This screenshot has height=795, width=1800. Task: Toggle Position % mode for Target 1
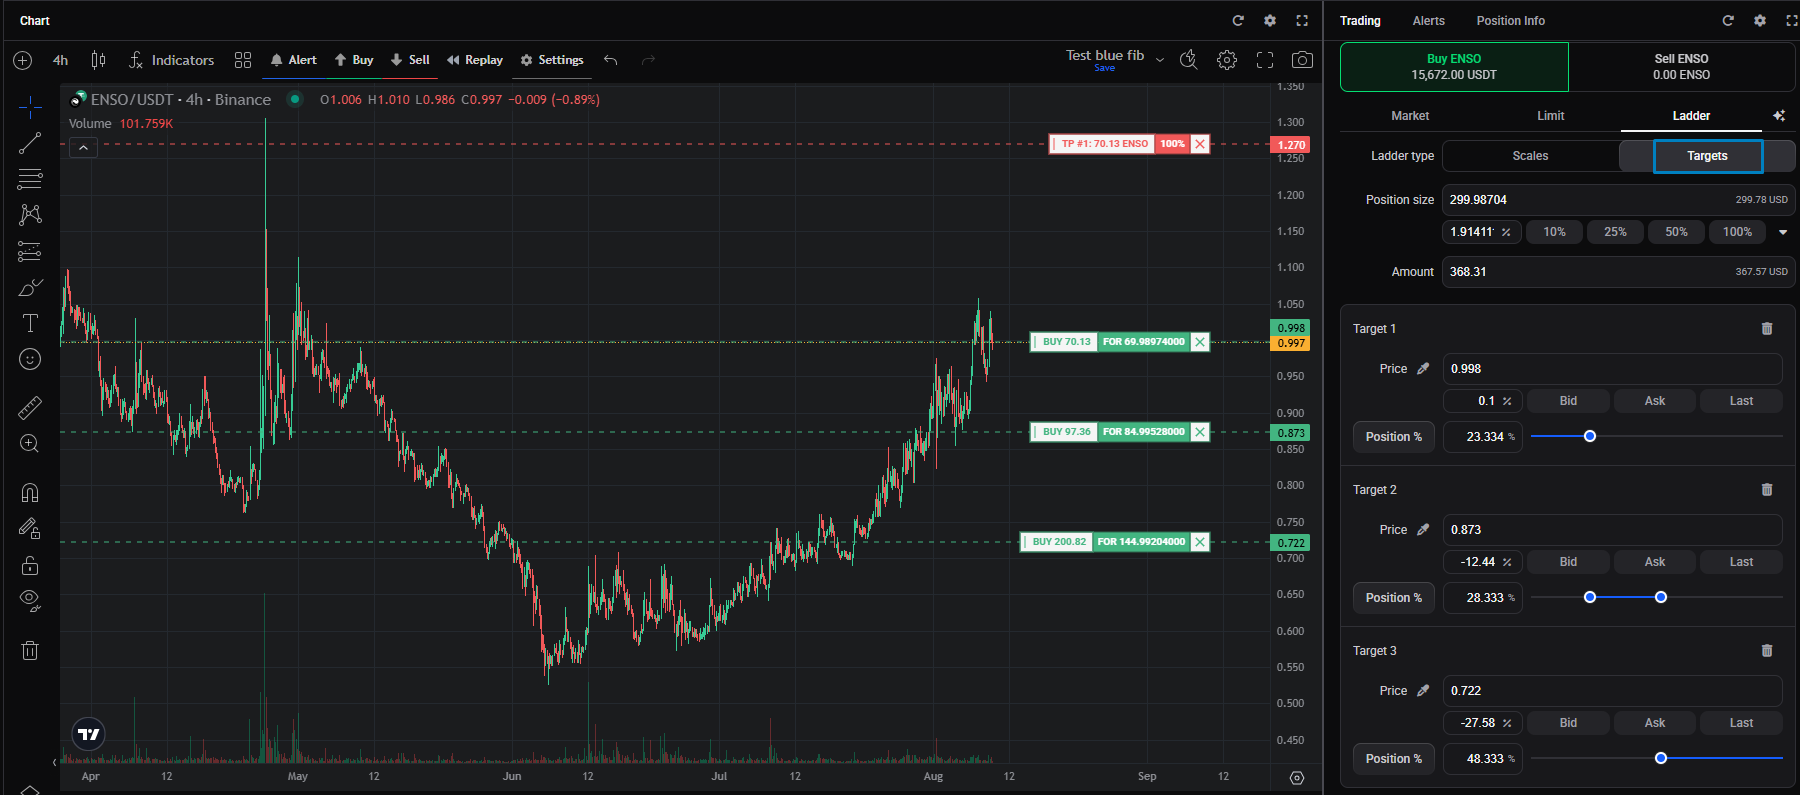pyautogui.click(x=1394, y=437)
